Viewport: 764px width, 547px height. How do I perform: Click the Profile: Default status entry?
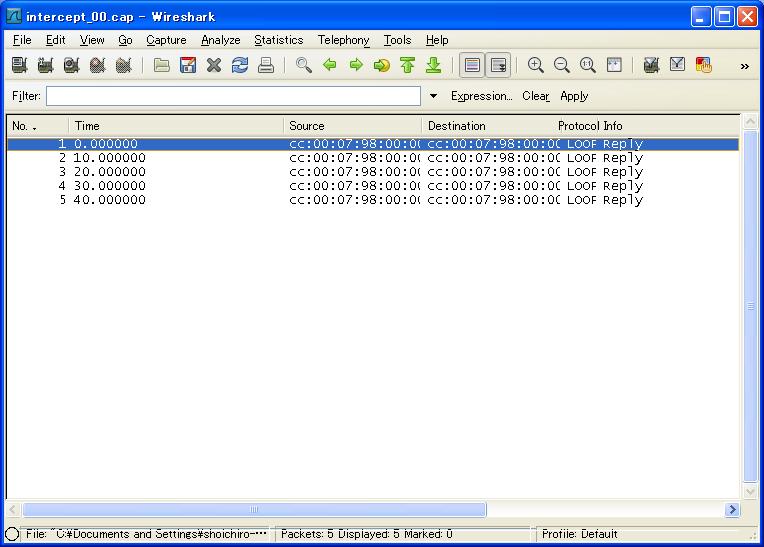(x=579, y=534)
